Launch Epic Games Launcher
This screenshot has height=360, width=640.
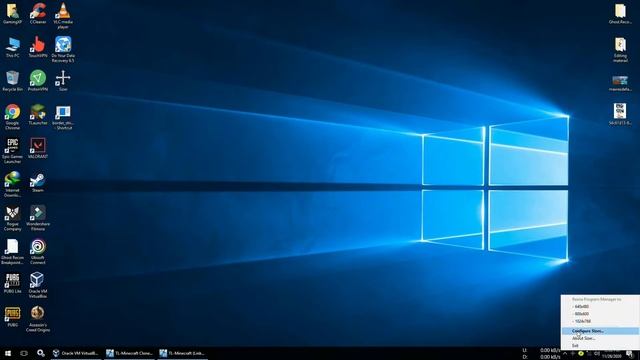(x=12, y=150)
